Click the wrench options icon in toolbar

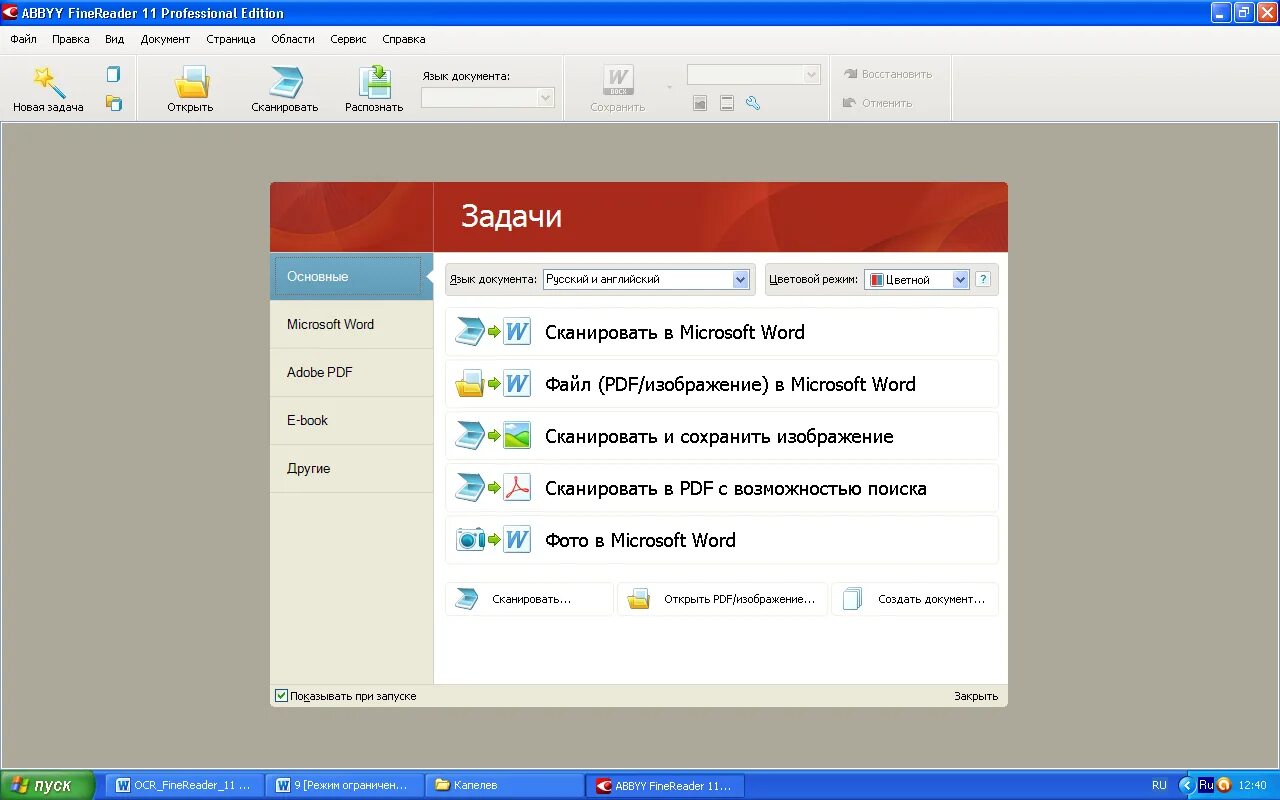[x=753, y=103]
